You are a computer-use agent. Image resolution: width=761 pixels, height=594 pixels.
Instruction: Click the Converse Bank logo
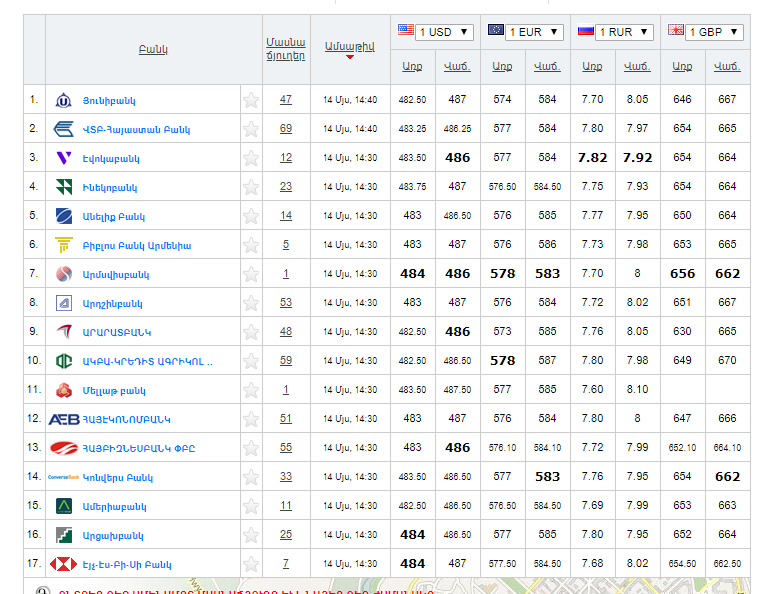pyautogui.click(x=64, y=477)
